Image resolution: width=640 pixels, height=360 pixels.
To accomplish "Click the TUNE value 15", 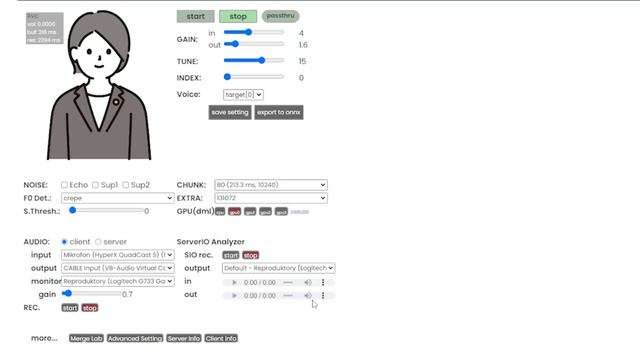I will tap(302, 61).
